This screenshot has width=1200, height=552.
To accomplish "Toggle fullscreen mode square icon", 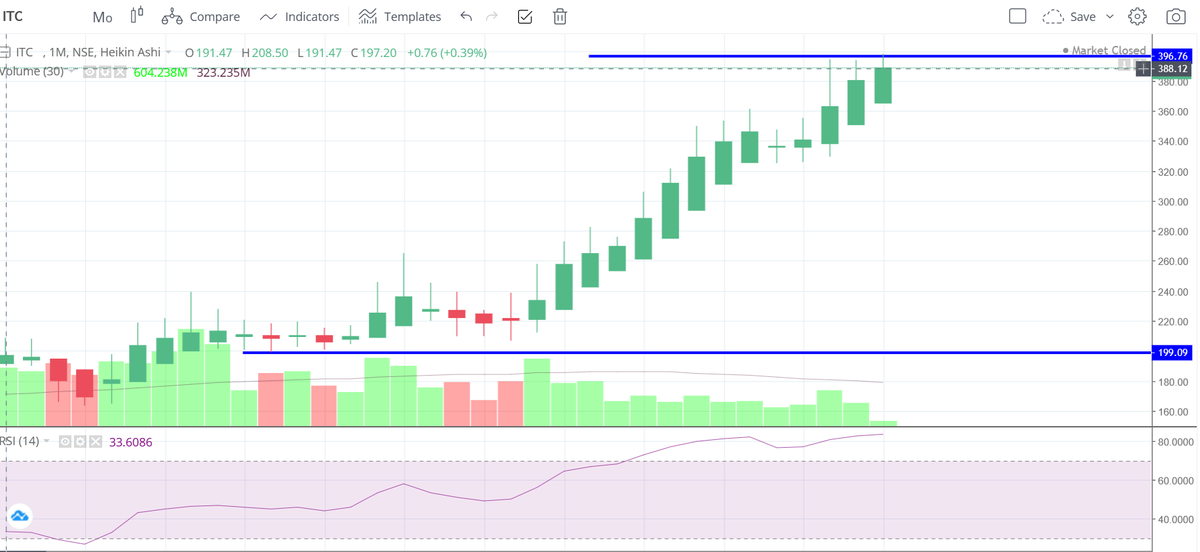I will point(1018,16).
